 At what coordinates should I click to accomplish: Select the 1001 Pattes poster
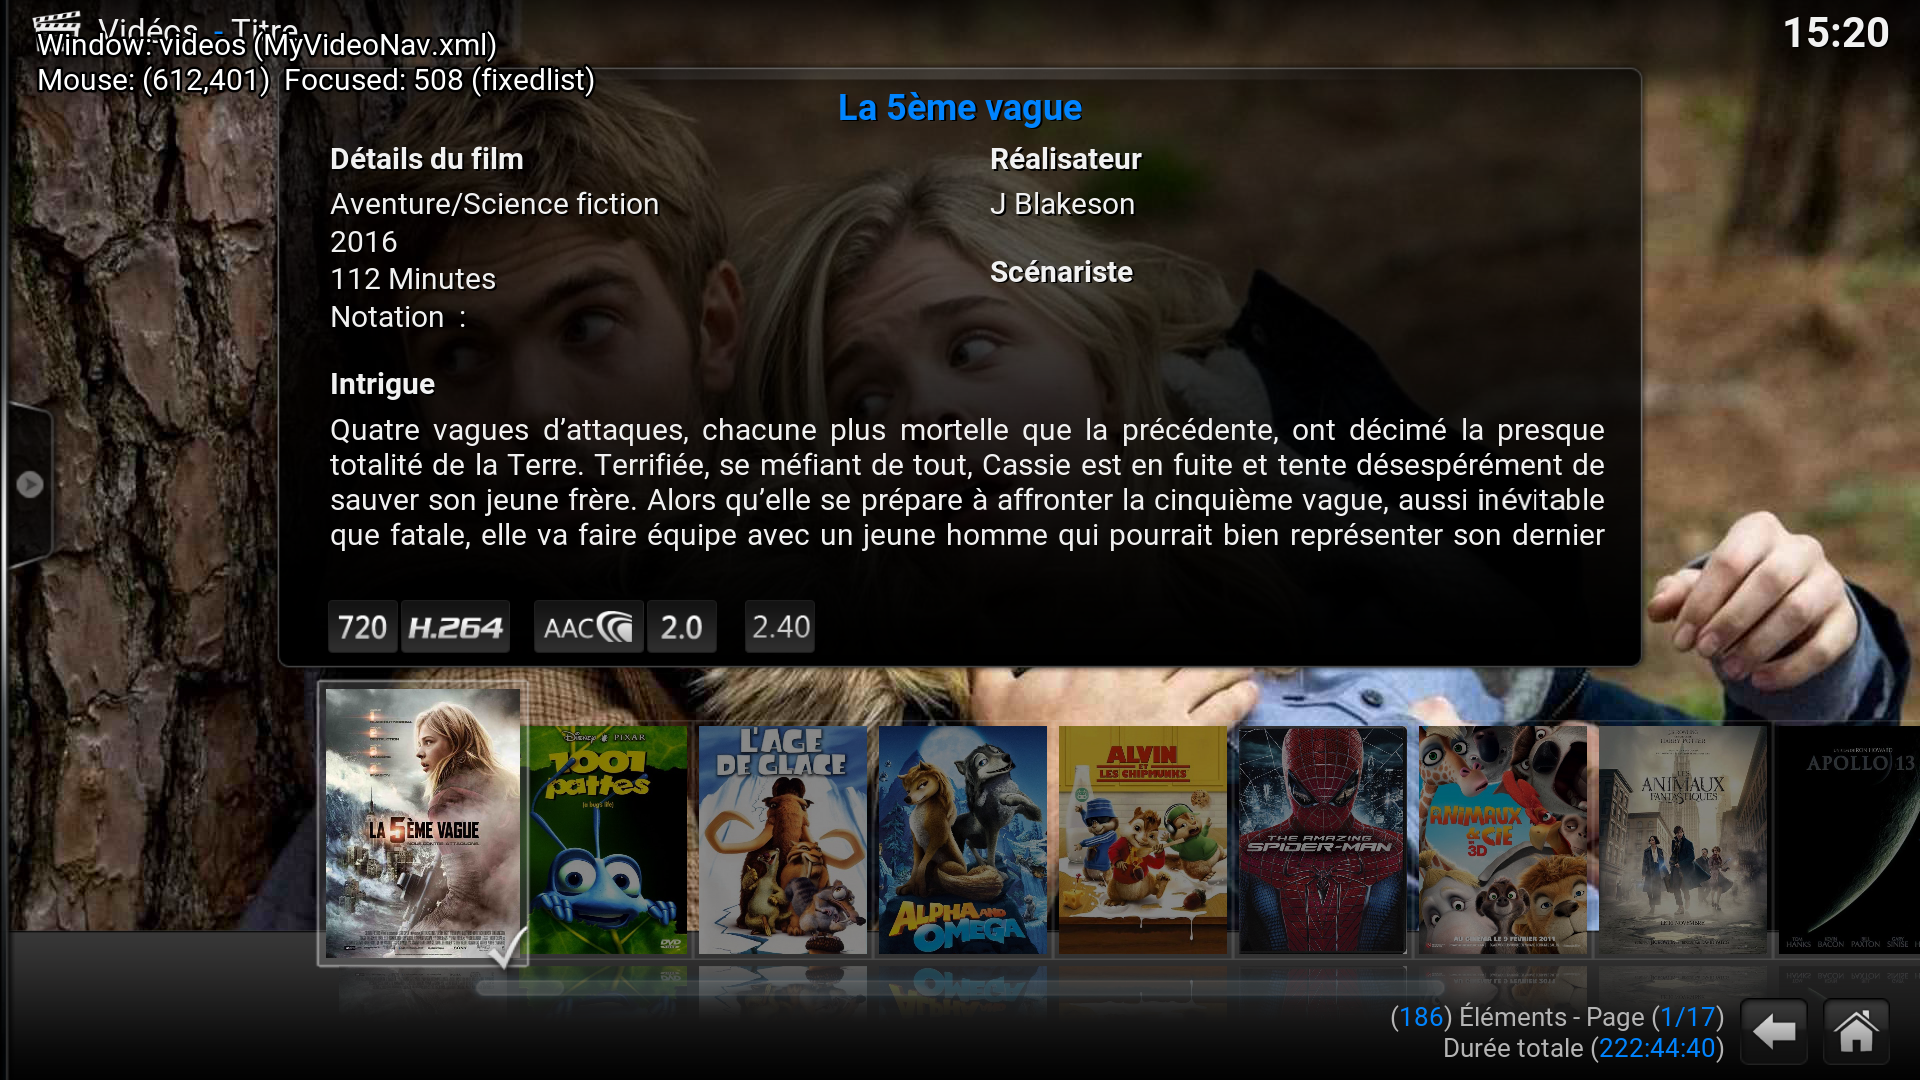tap(608, 840)
